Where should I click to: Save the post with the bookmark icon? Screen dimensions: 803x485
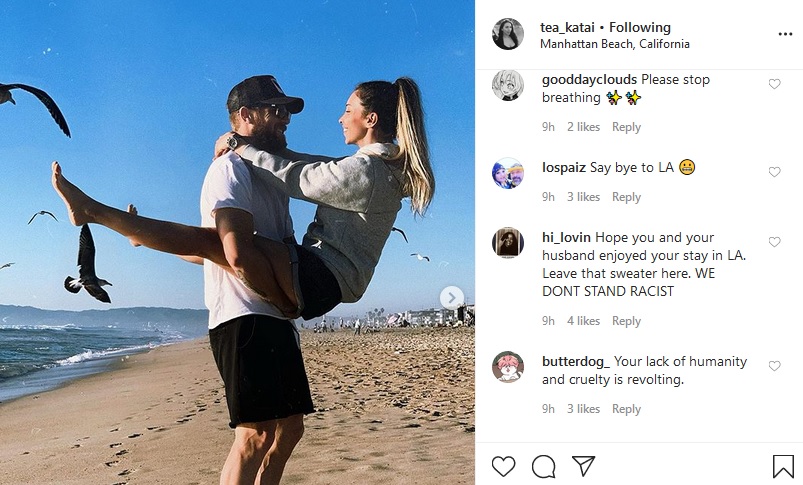click(783, 466)
